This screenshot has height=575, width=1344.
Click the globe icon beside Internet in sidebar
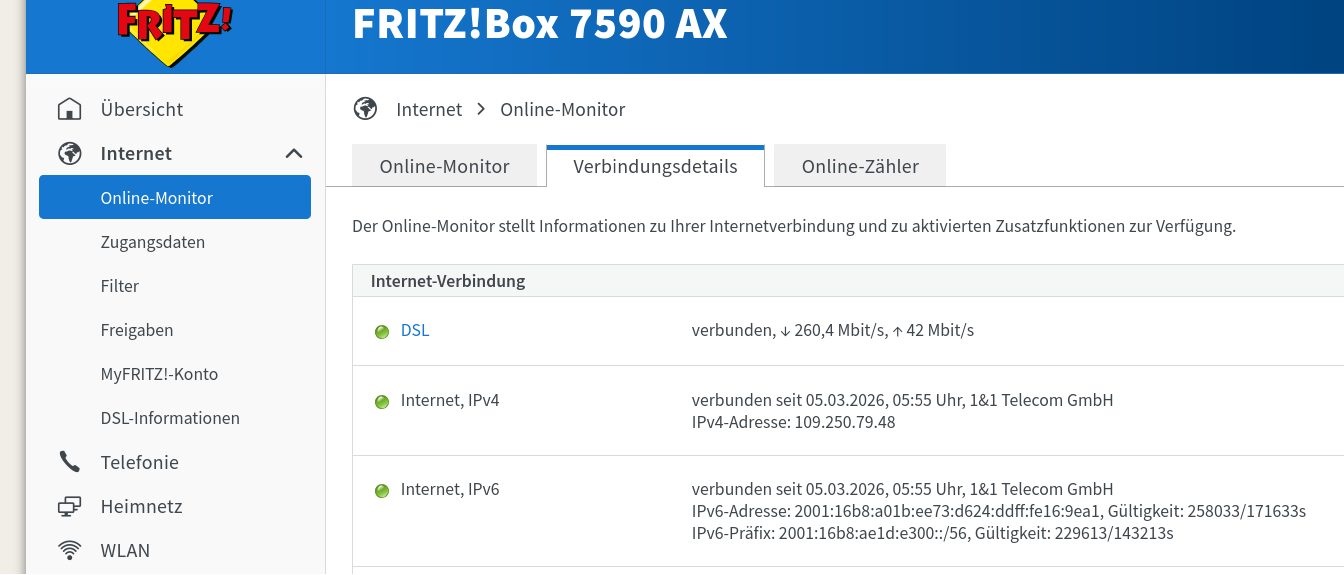pyautogui.click(x=69, y=153)
